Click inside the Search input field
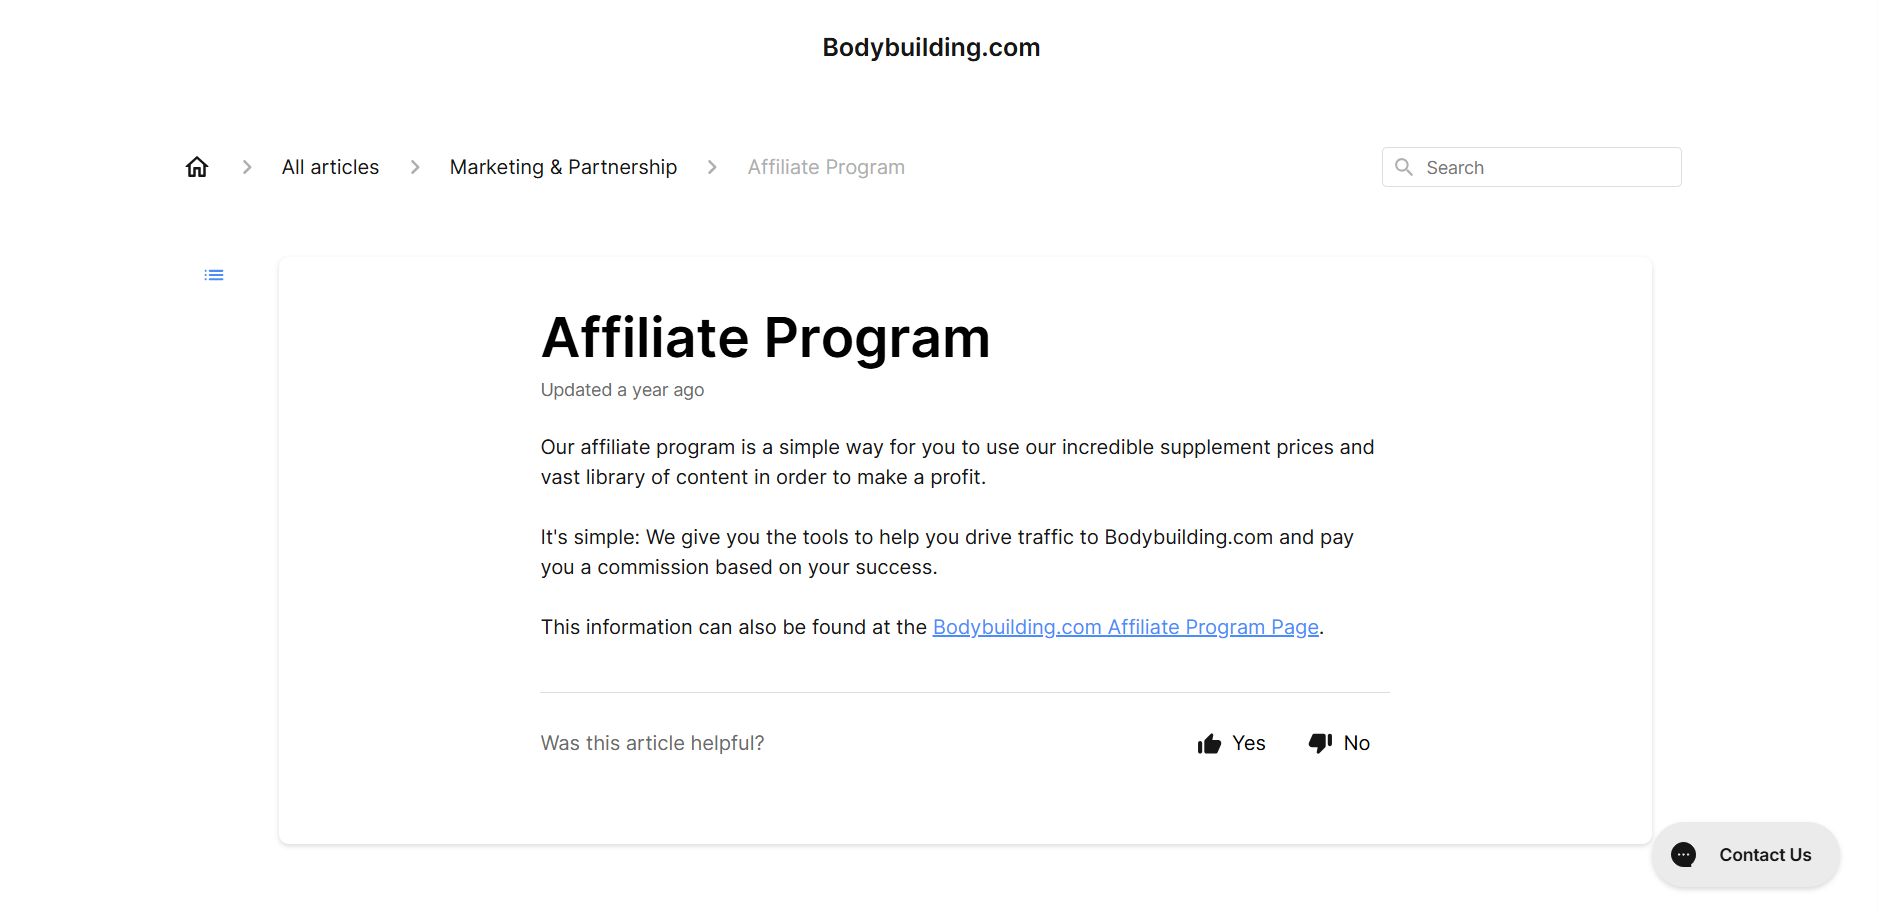 [x=1530, y=167]
